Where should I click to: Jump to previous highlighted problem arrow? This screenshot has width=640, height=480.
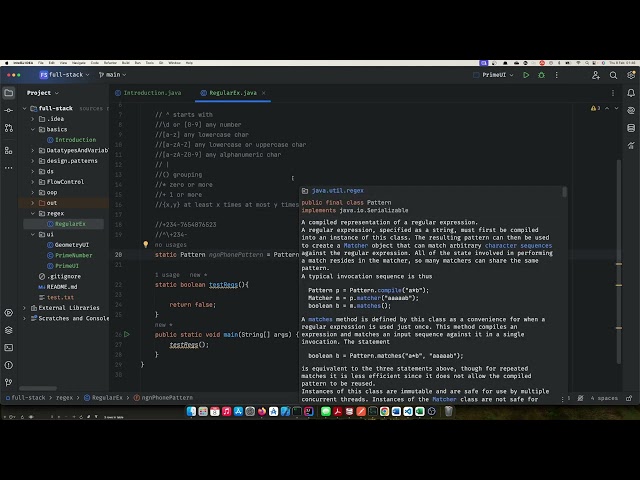607,108
